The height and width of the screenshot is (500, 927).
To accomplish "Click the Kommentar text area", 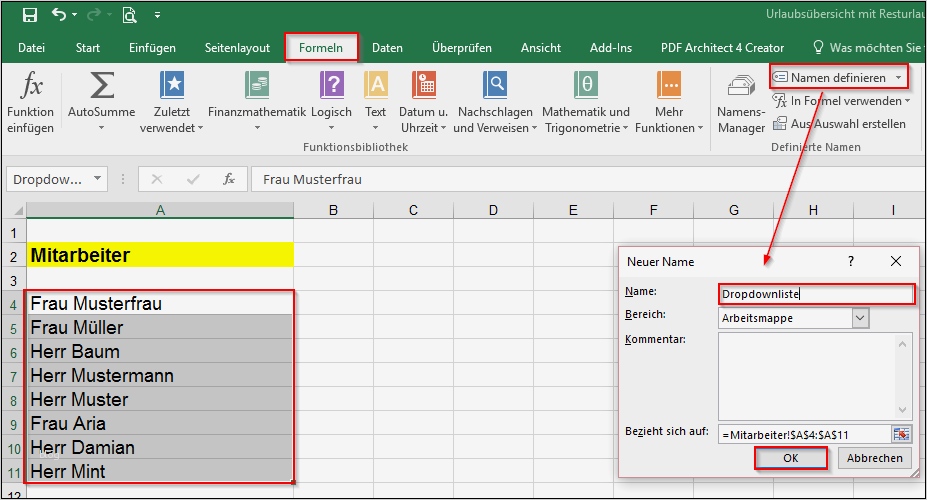I will (x=815, y=376).
